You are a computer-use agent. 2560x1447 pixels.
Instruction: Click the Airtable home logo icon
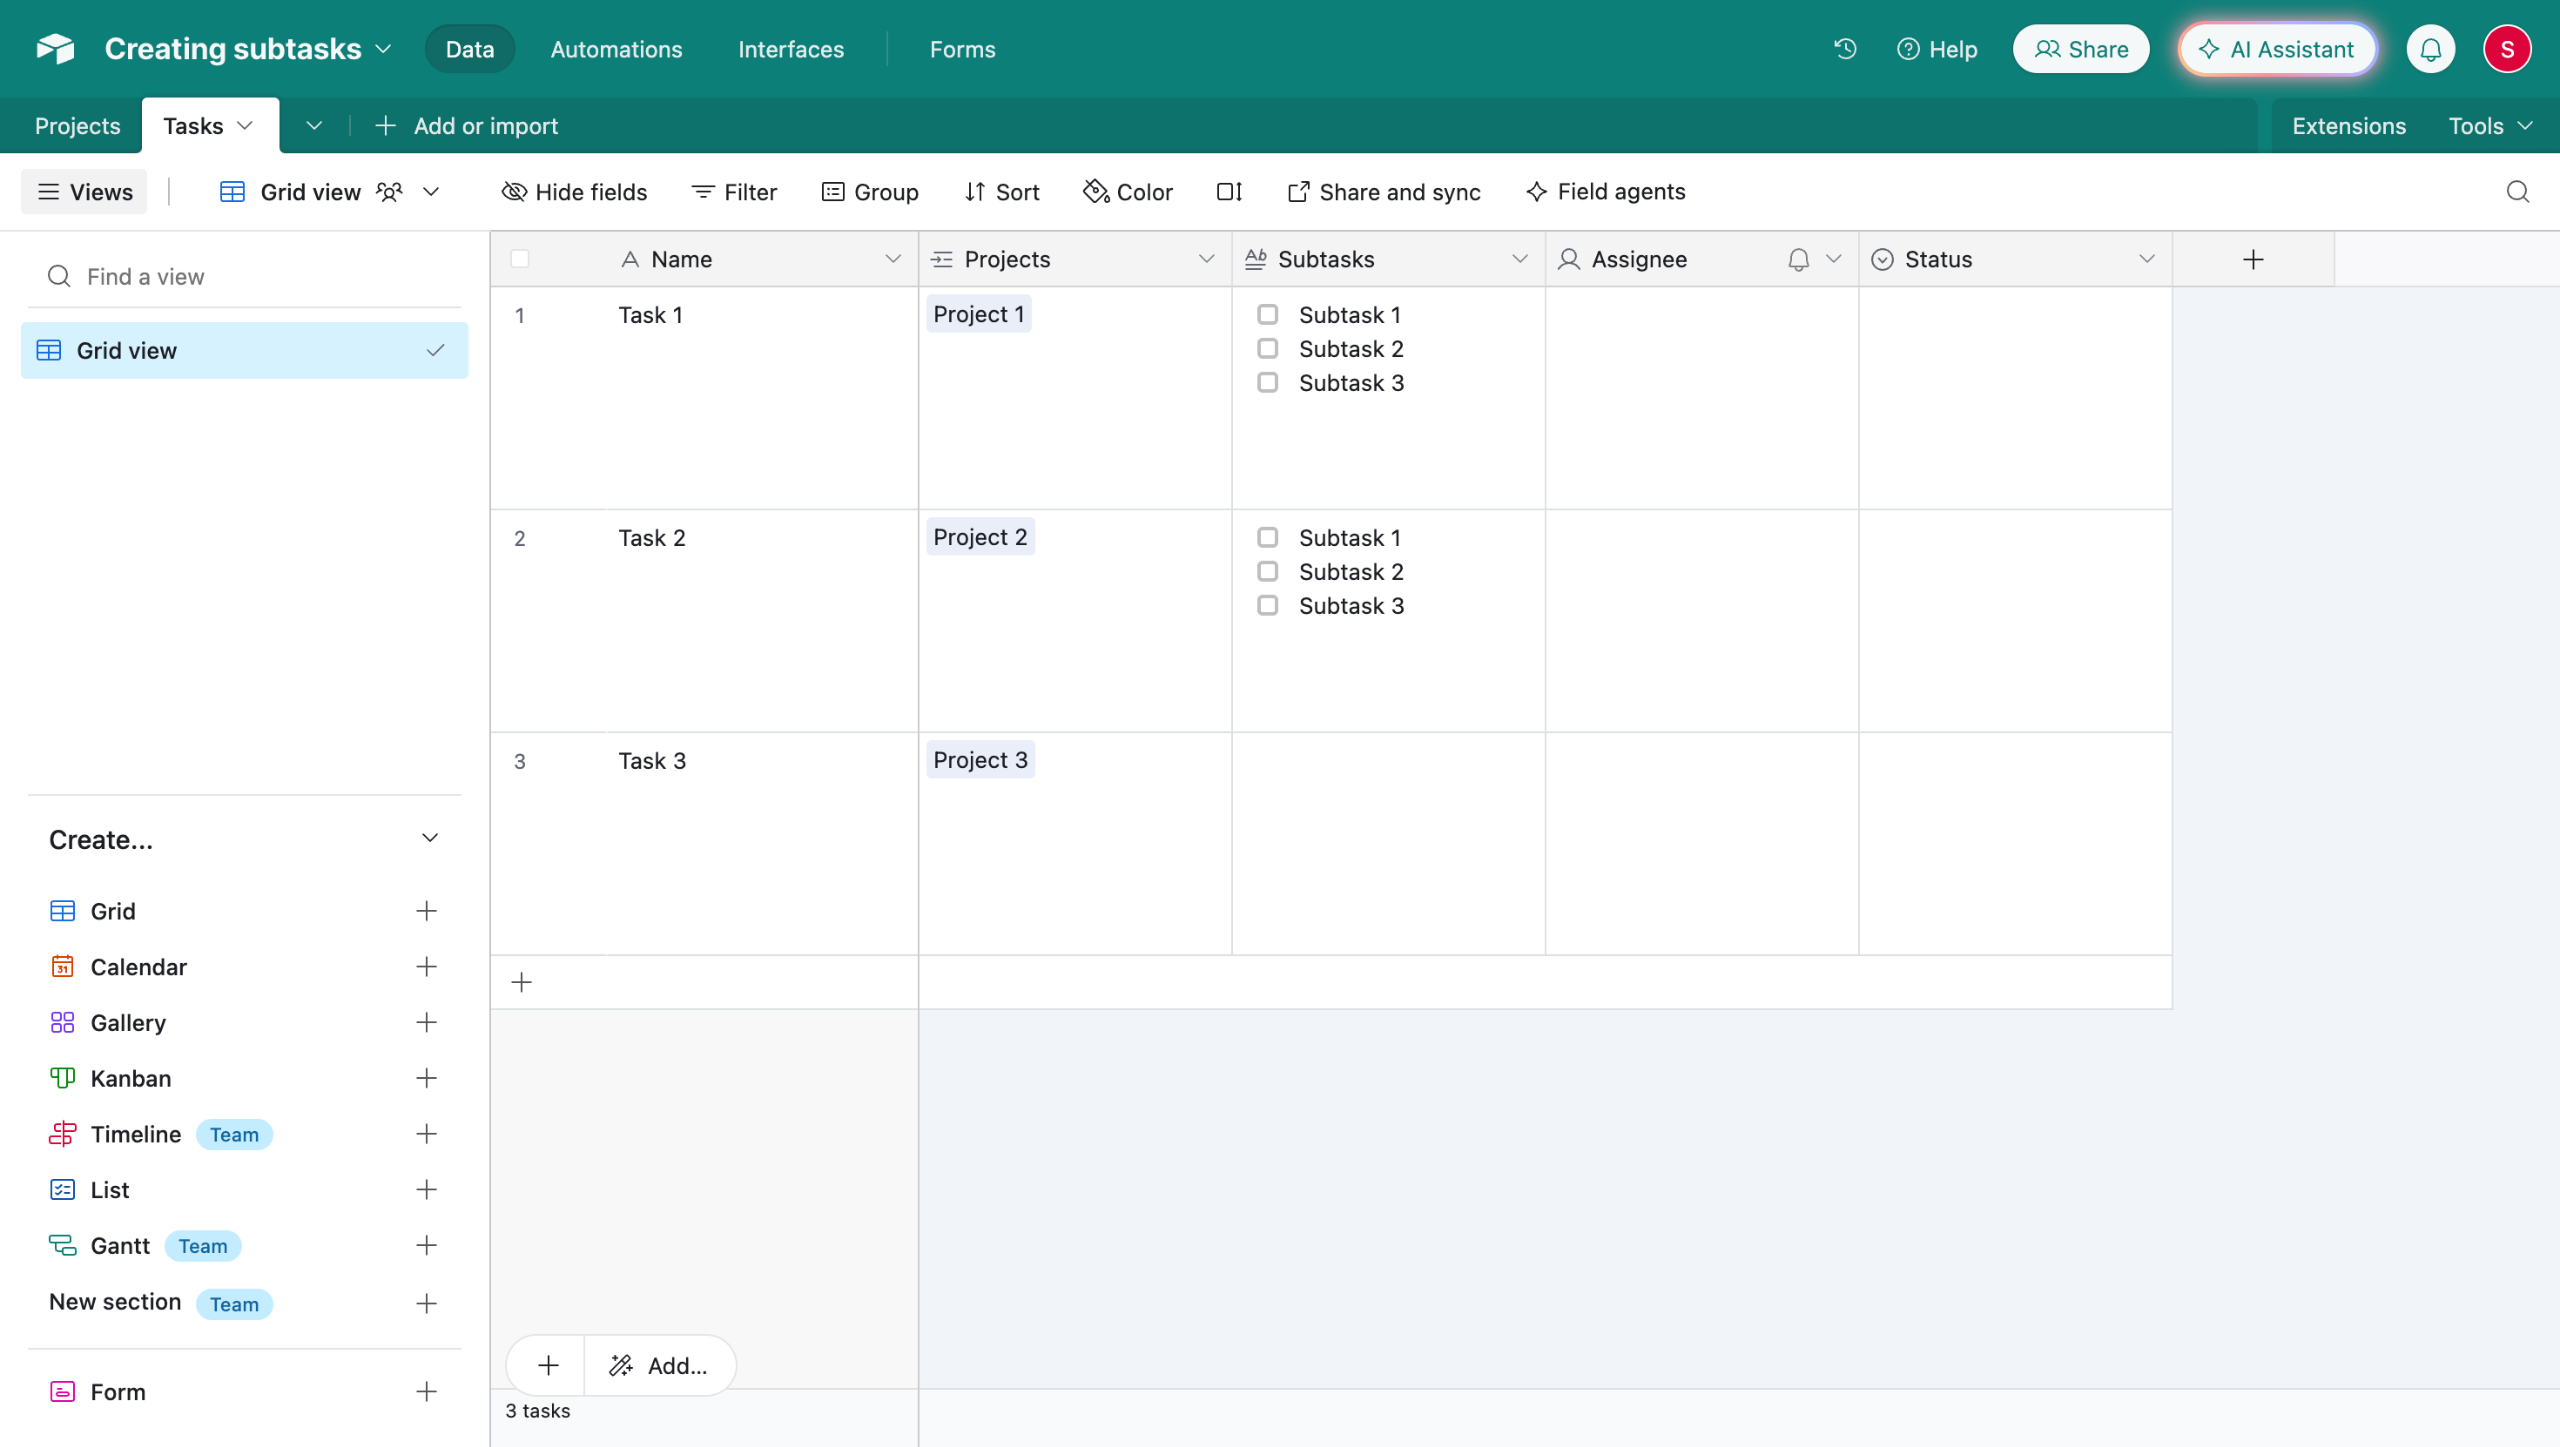(56, 49)
